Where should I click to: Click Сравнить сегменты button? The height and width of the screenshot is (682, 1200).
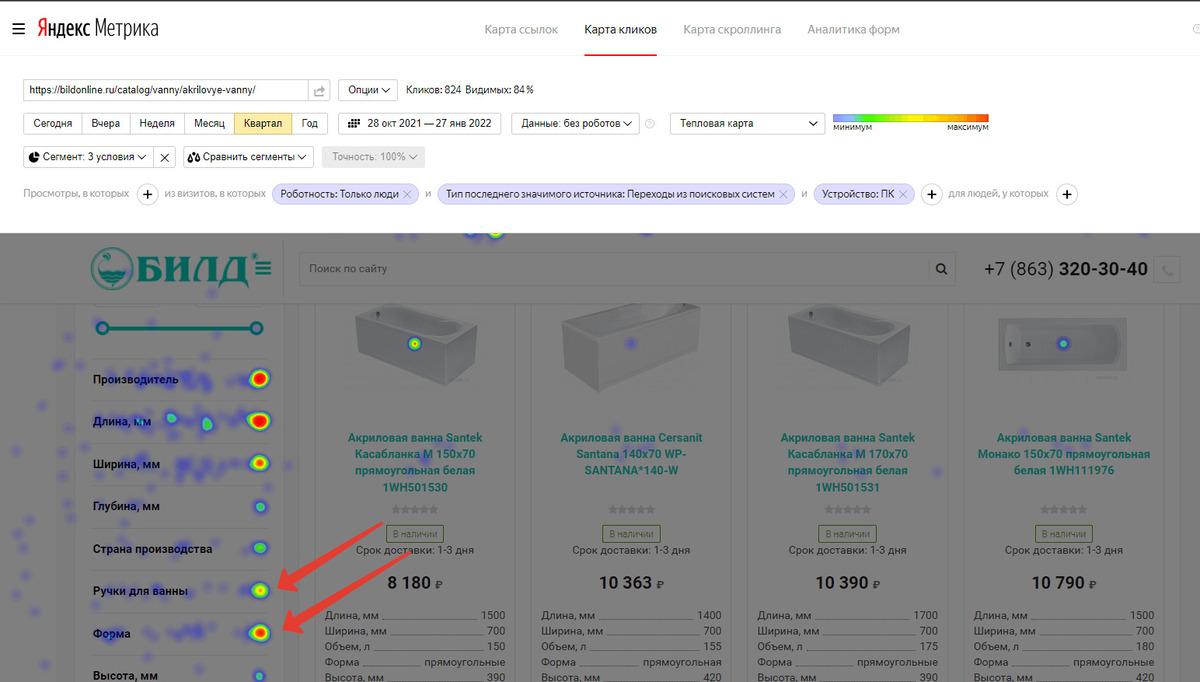[x=249, y=157]
